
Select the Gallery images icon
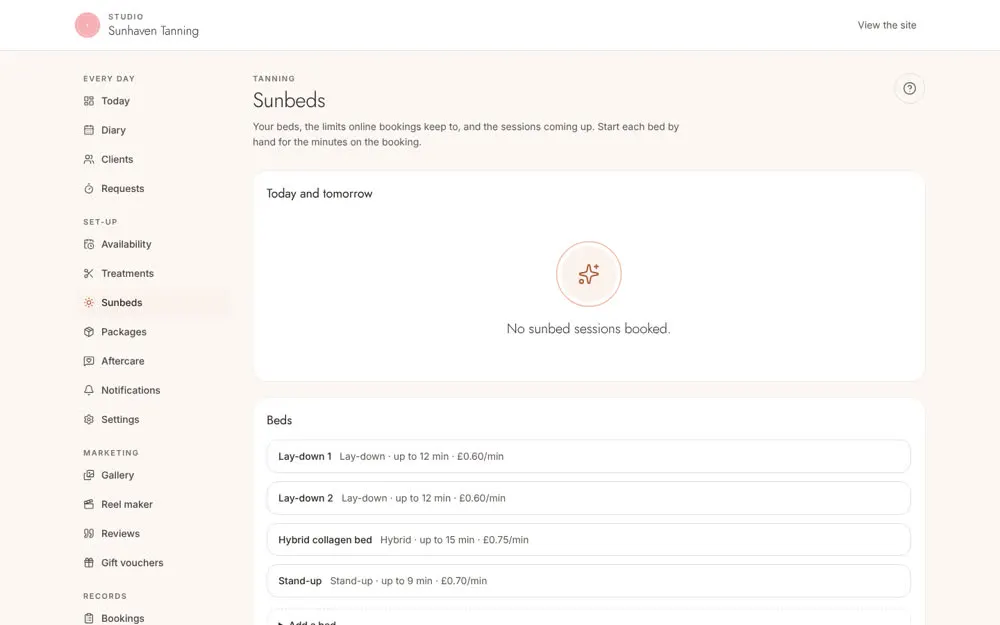[x=89, y=475]
